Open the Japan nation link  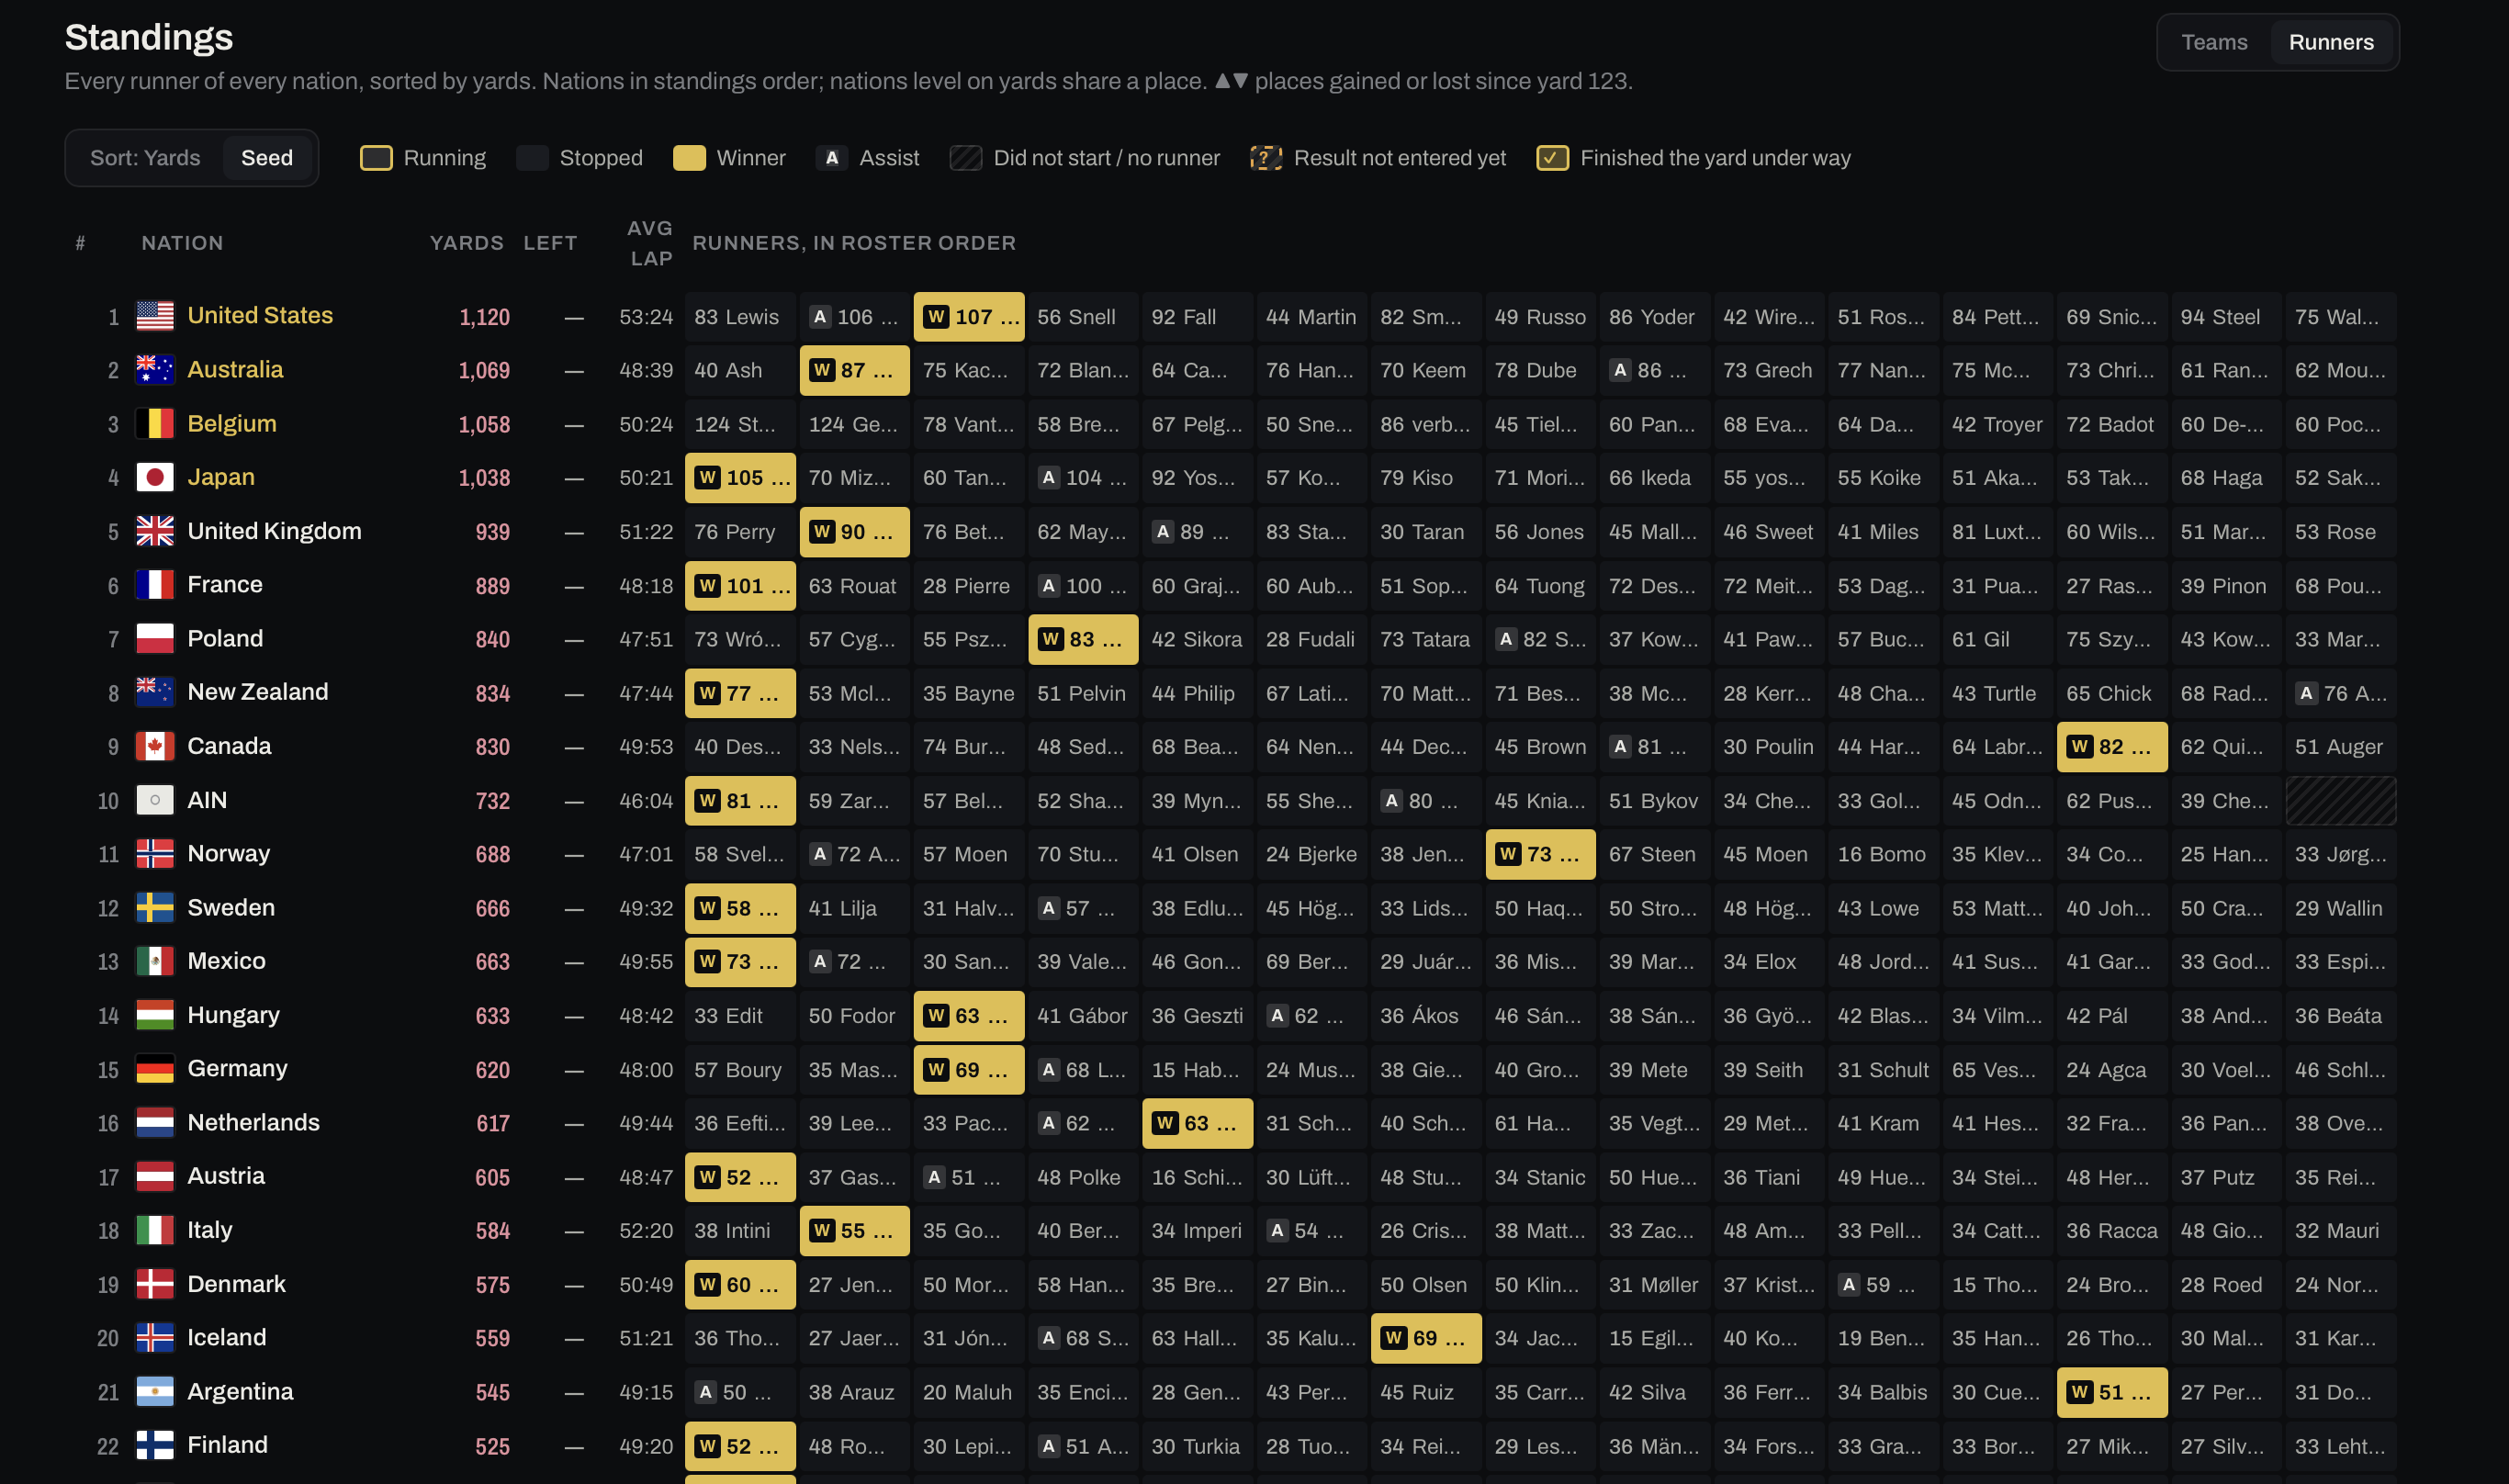[x=221, y=478]
